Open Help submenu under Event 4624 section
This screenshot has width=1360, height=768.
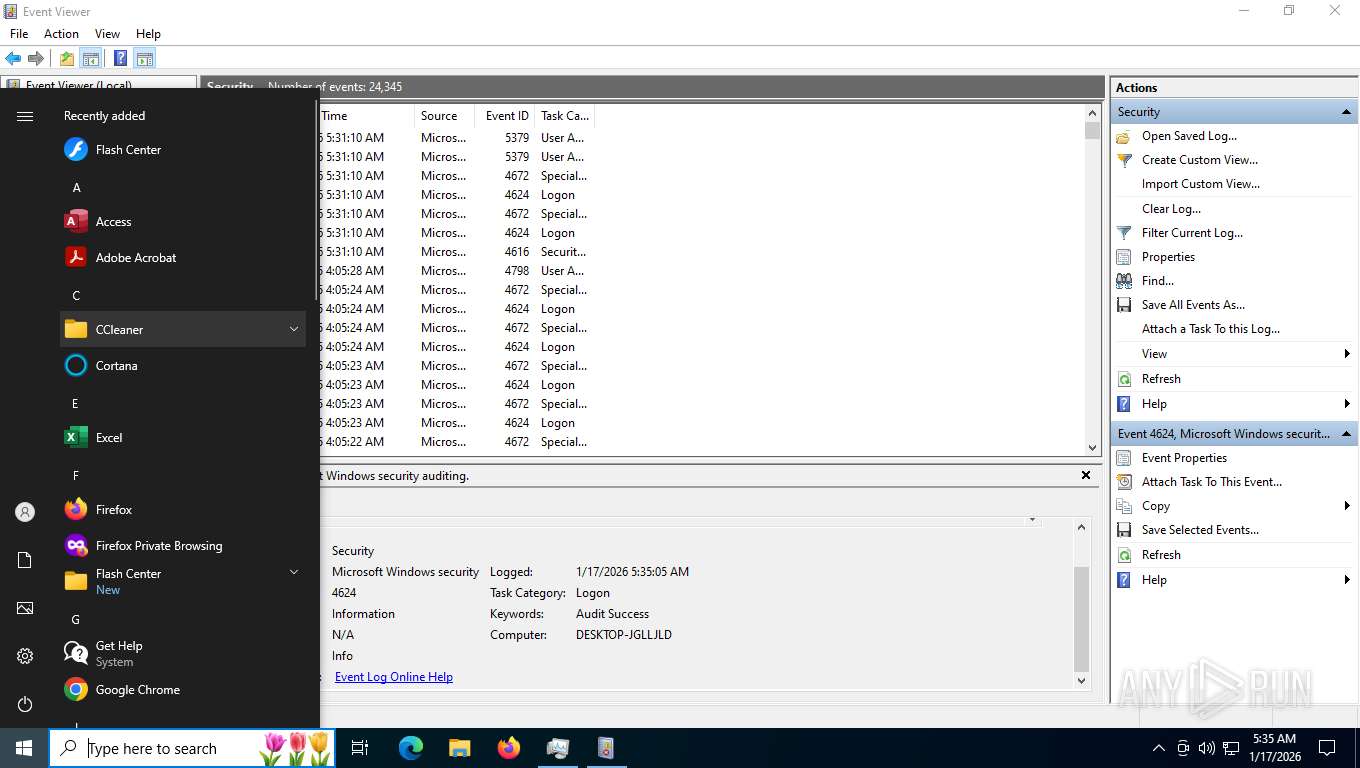click(1234, 580)
